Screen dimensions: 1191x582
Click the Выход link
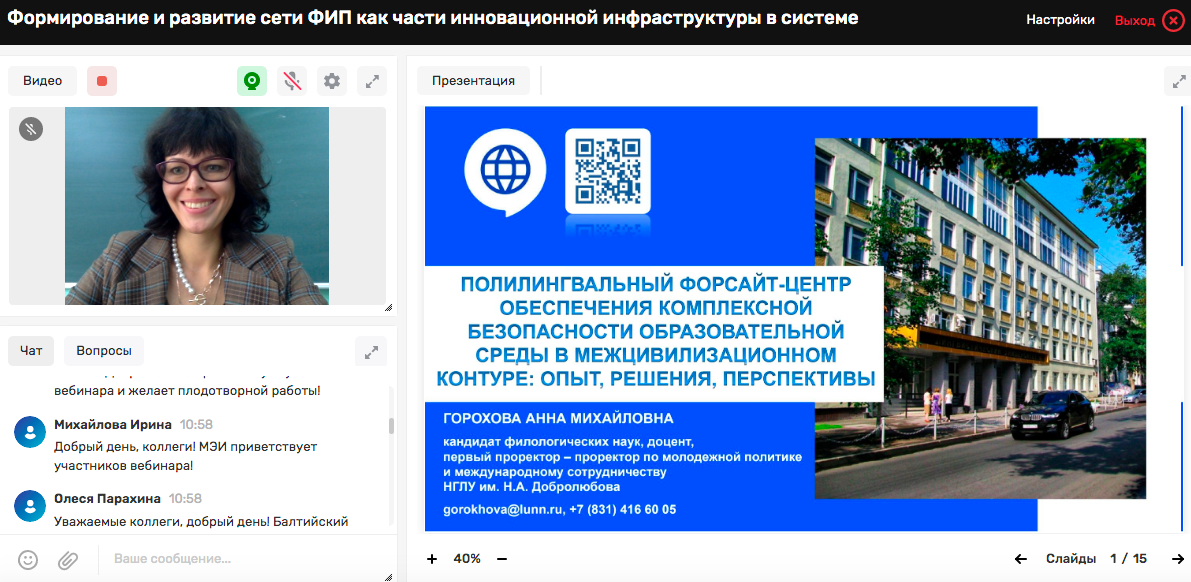click(1135, 21)
